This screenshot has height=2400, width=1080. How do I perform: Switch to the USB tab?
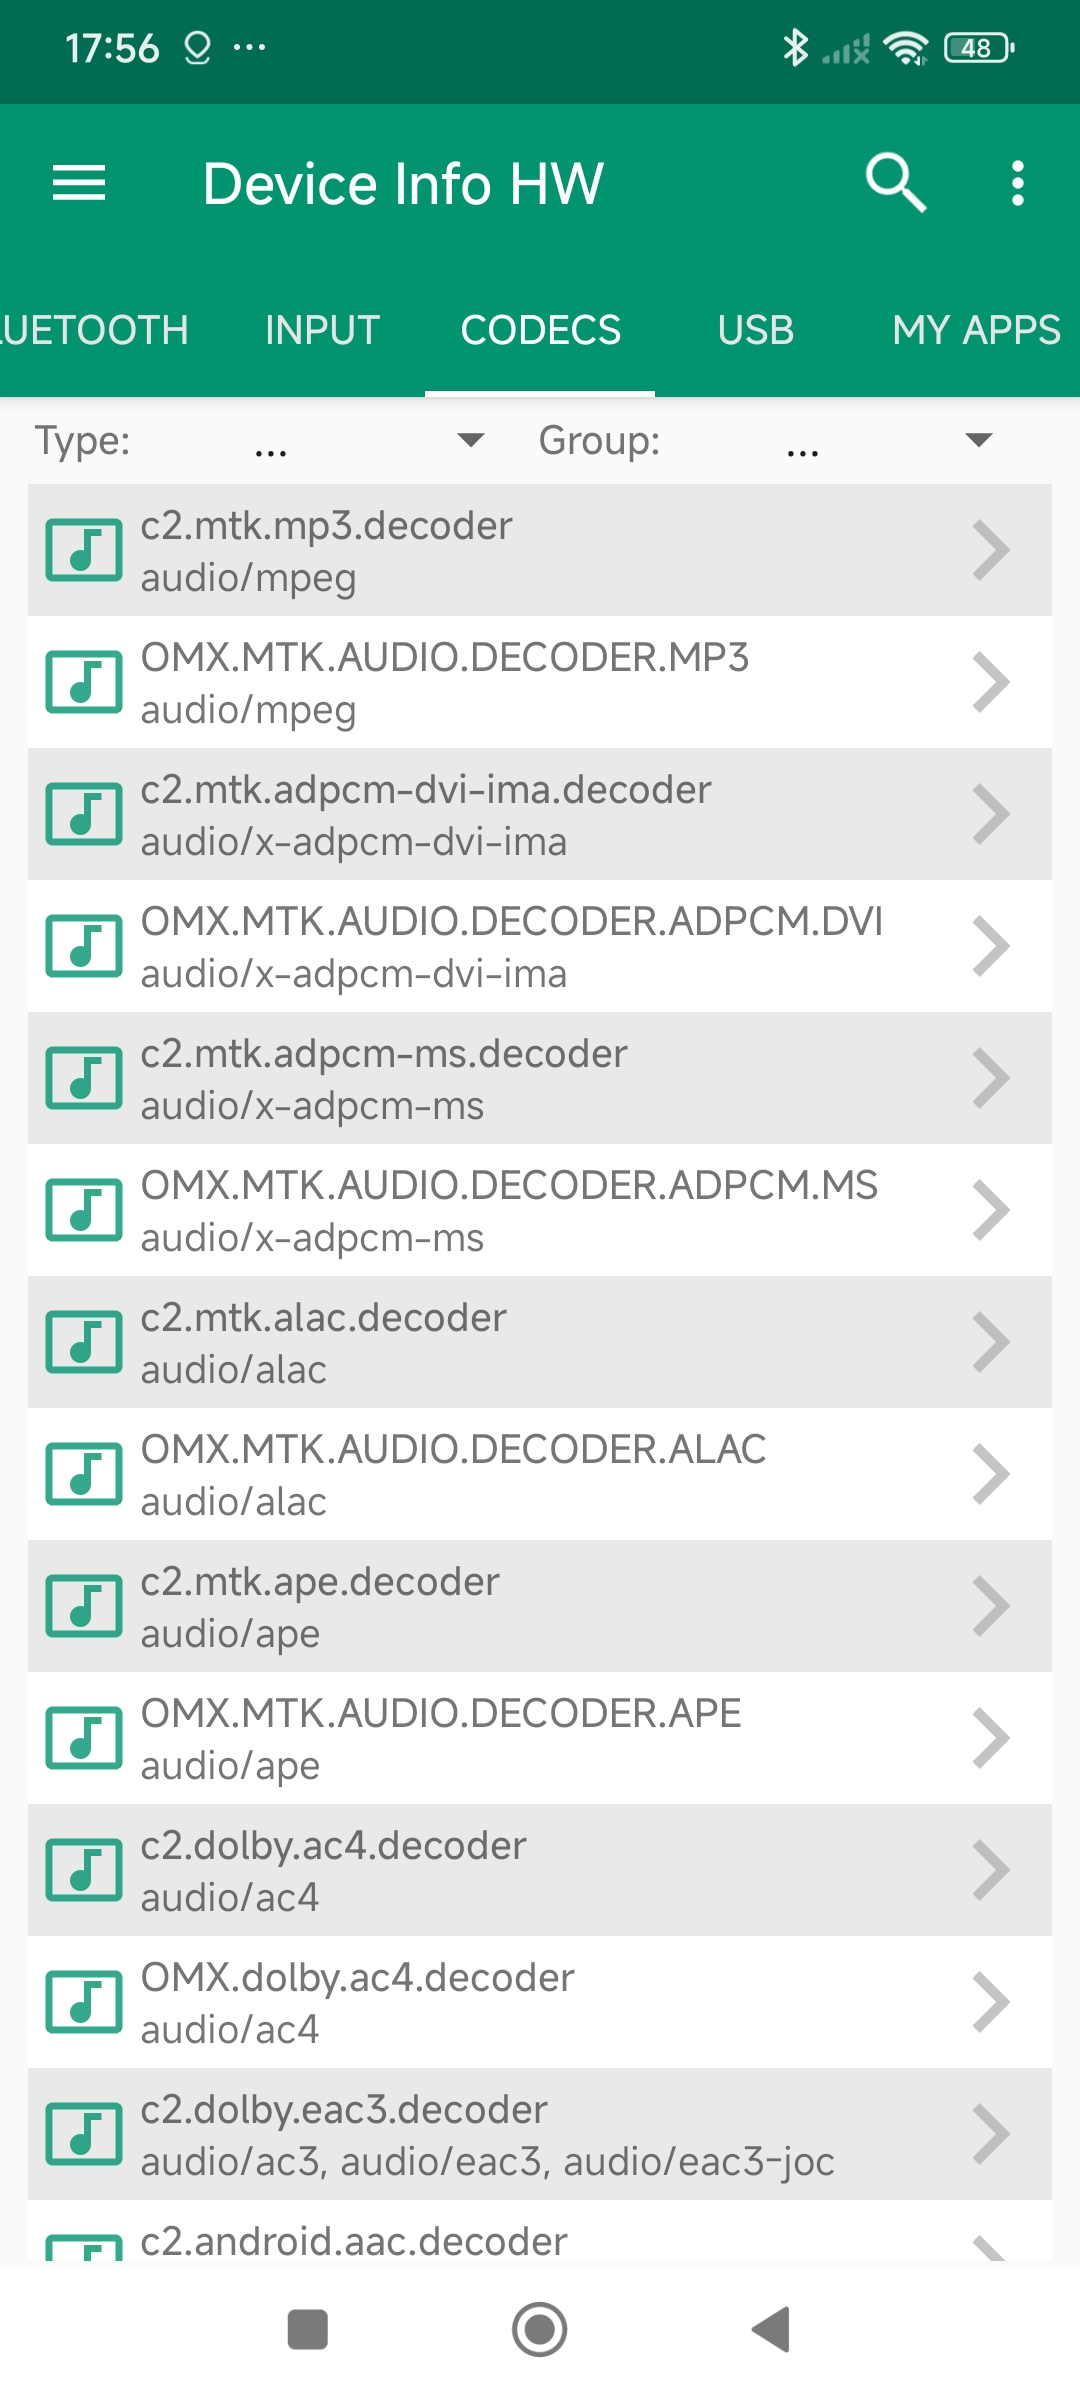point(755,330)
